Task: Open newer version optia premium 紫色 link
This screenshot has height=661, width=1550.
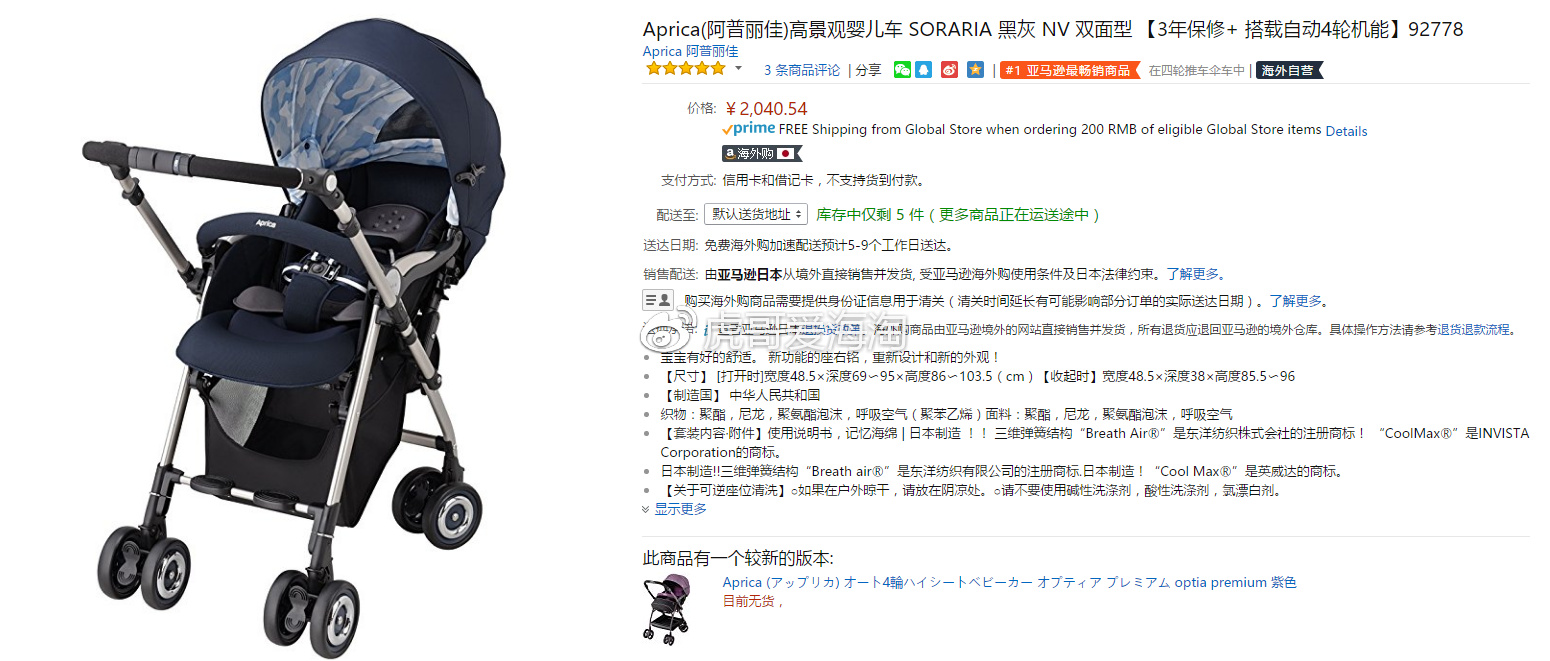Action: [x=1009, y=582]
